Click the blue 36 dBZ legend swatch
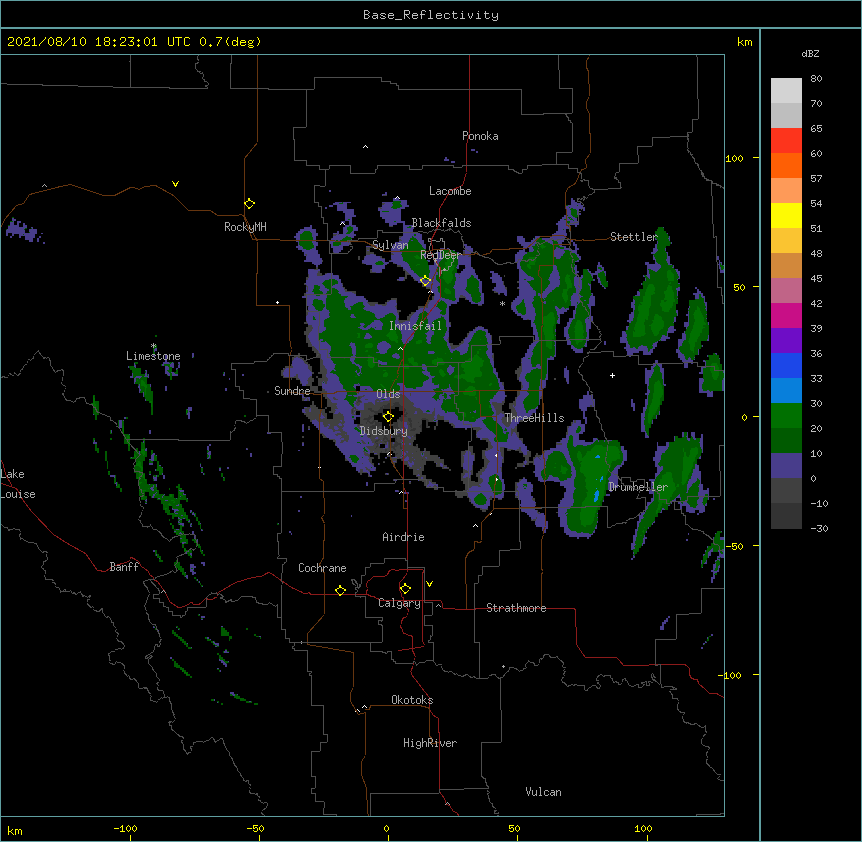This screenshot has width=862, height=842. point(786,365)
